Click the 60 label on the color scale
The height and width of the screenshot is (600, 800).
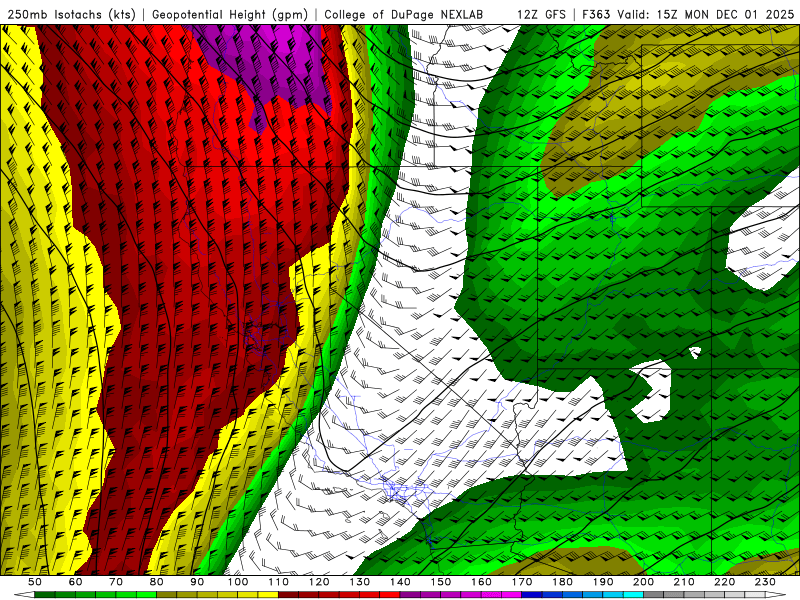[76, 582]
